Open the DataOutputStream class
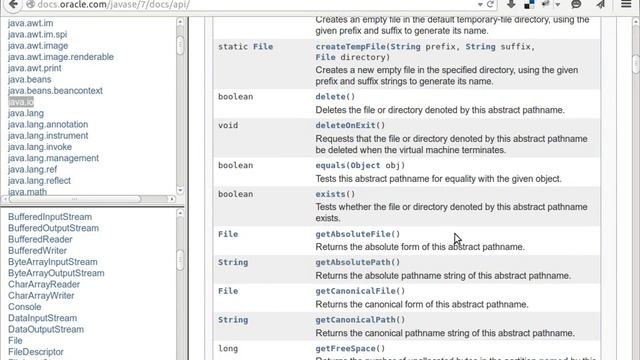The width and height of the screenshot is (640, 360). [46, 329]
